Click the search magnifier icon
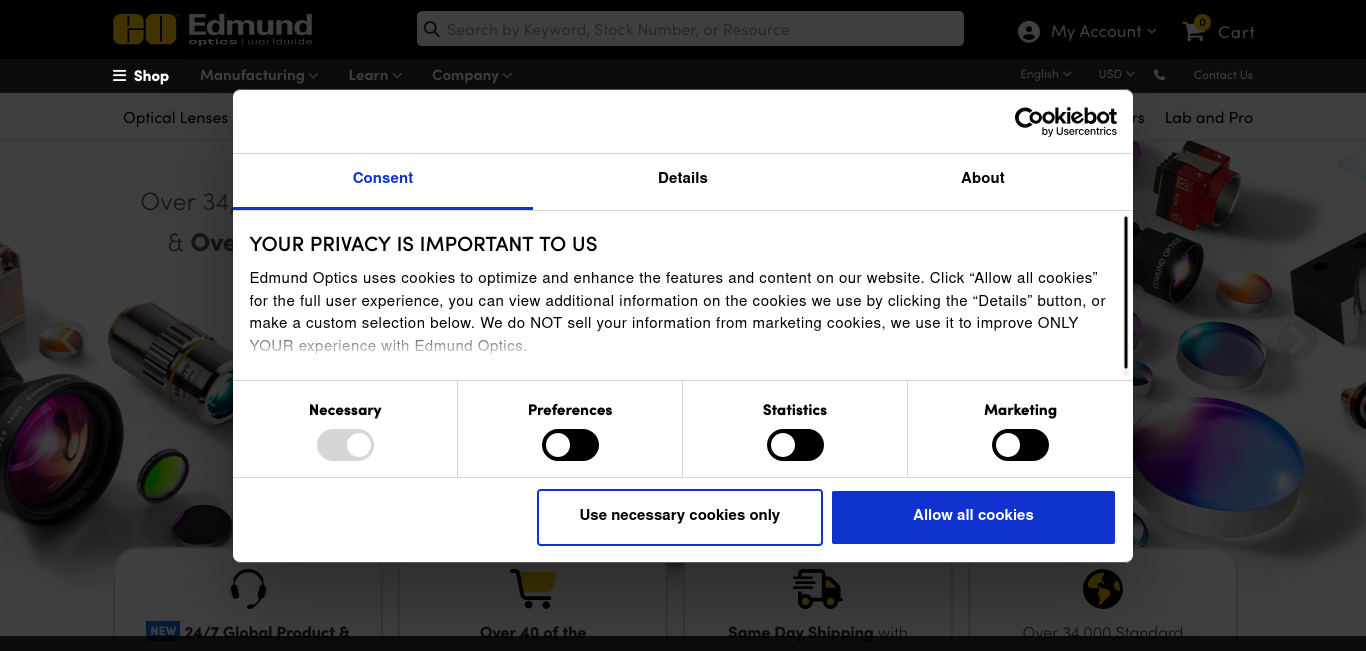Image resolution: width=1366 pixels, height=651 pixels. (432, 29)
